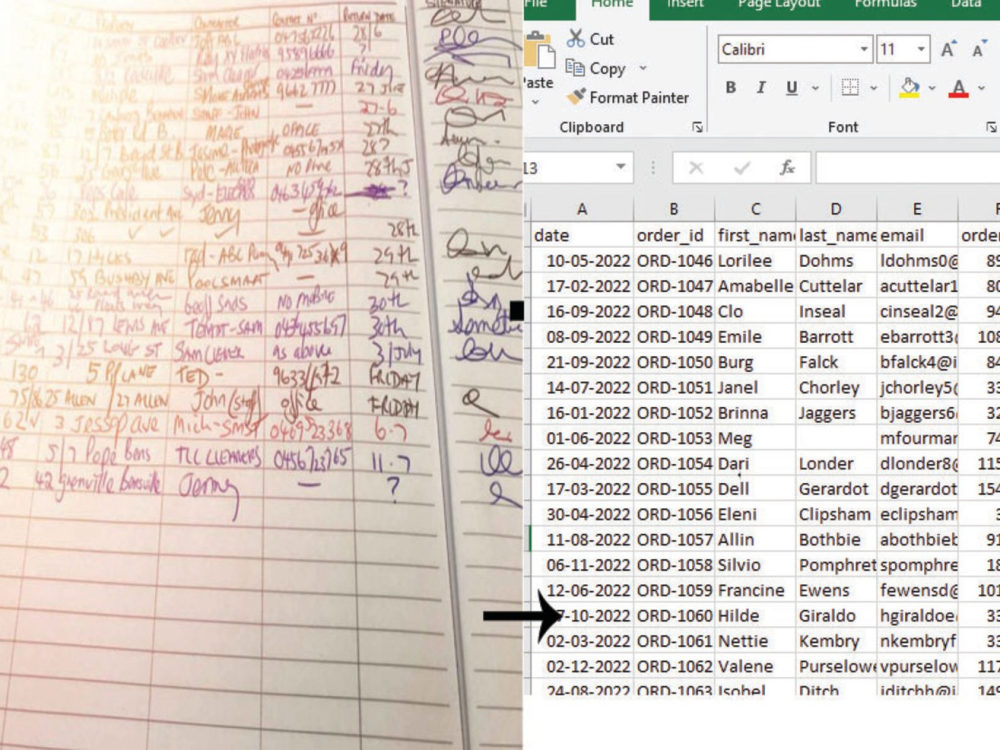Click the formula bar Cancel X icon
This screenshot has width=1000, height=750.
(696, 168)
